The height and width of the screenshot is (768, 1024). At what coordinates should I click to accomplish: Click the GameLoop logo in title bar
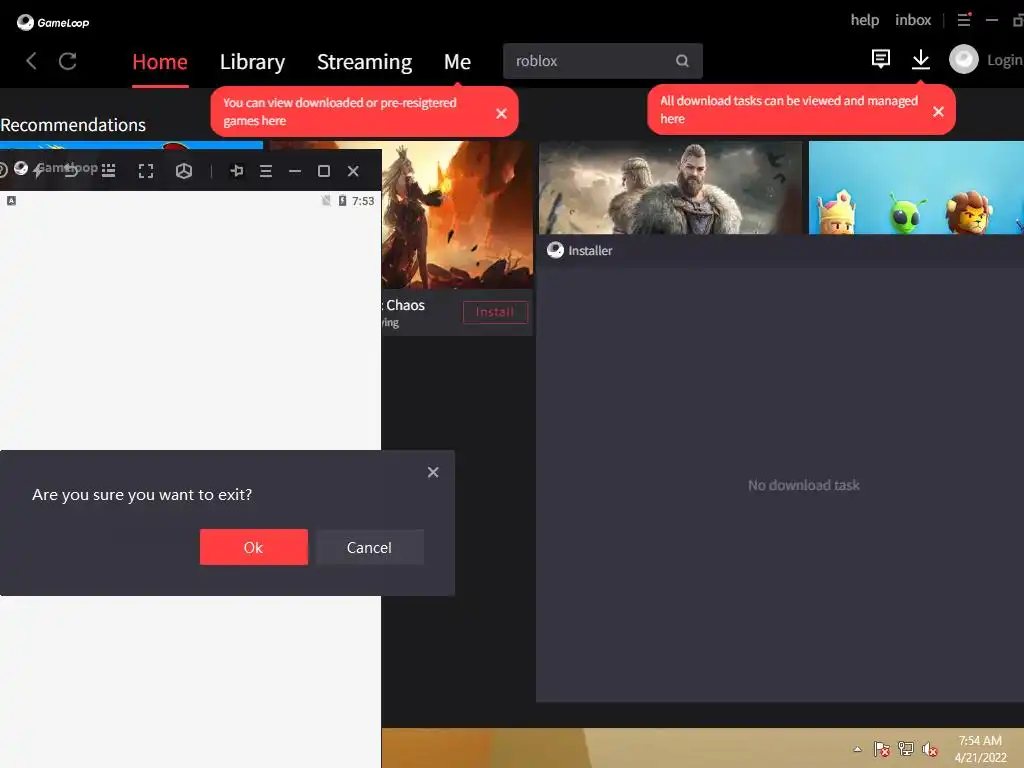tap(53, 22)
